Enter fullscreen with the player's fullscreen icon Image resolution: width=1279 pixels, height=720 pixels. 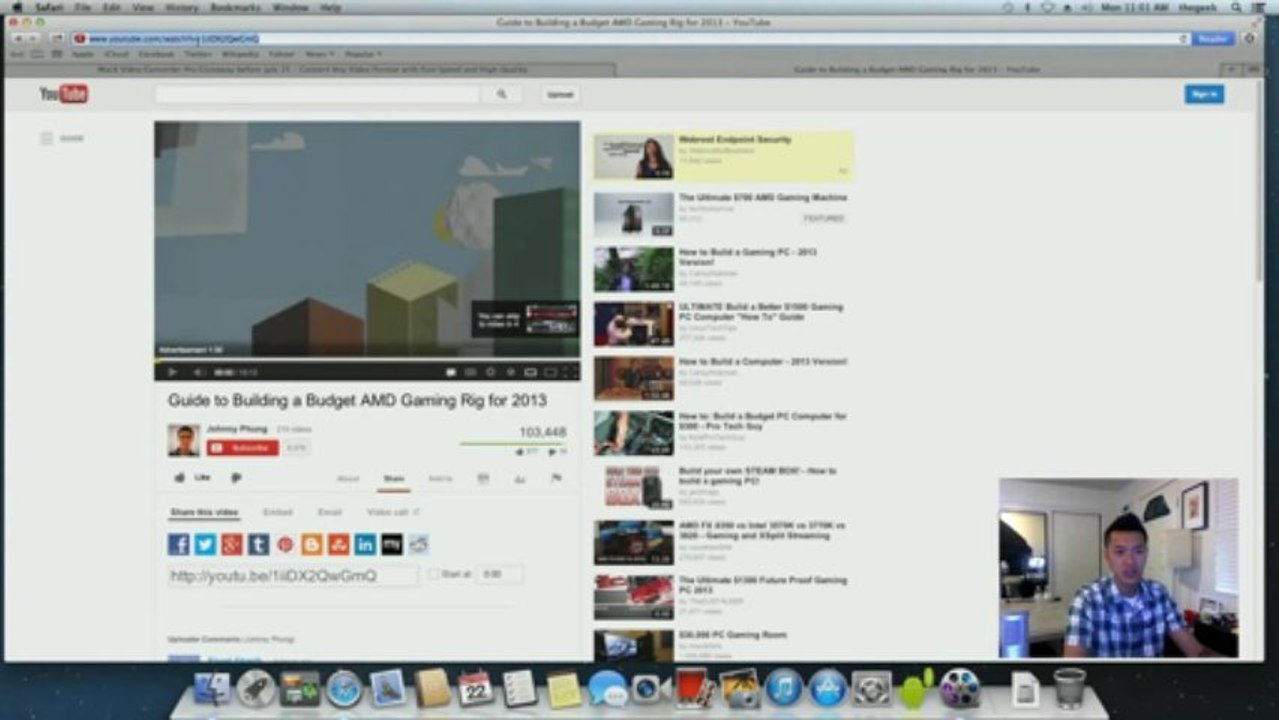pyautogui.click(x=570, y=372)
